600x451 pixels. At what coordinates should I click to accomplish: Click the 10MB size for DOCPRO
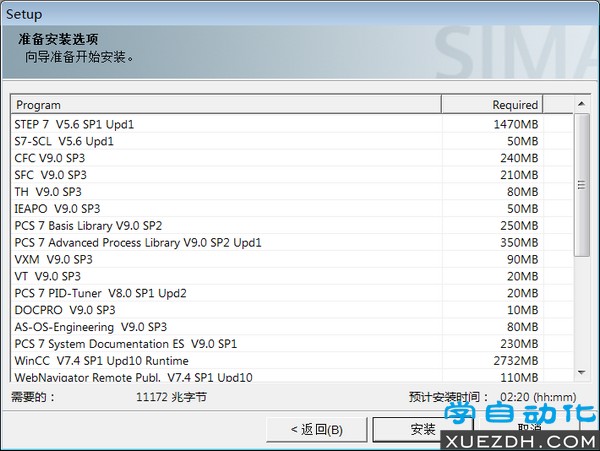click(522, 310)
